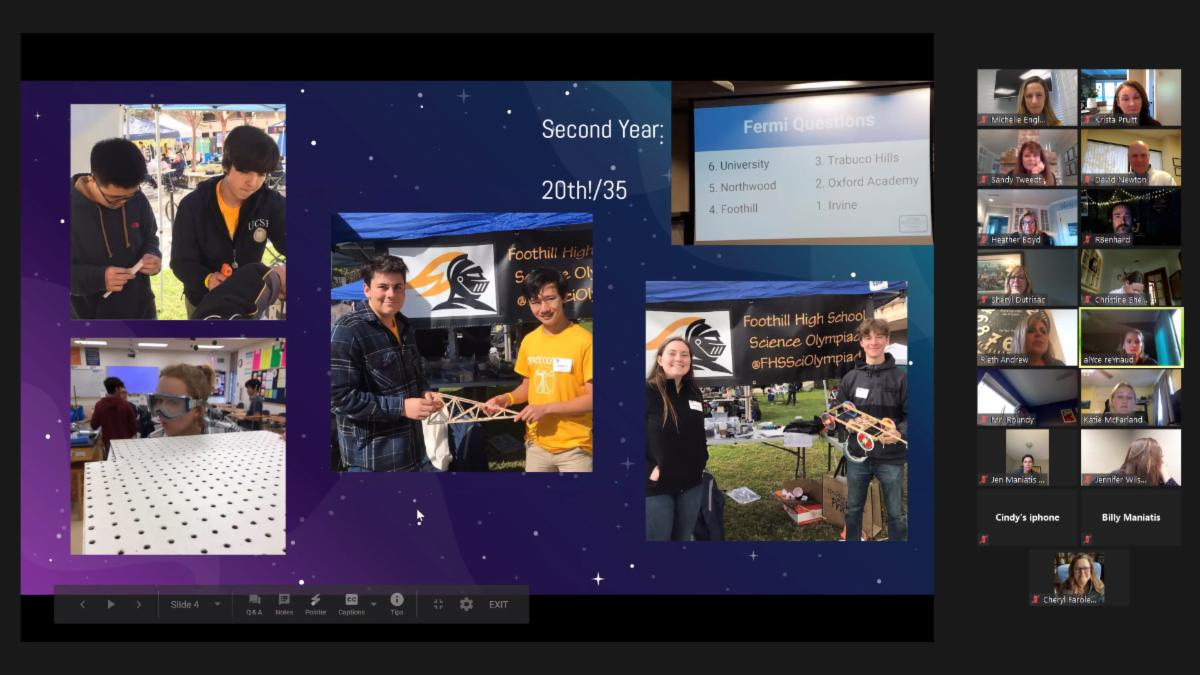Screen dimensions: 1200x675
Task: Open presentation settings gear
Action: pos(466,604)
